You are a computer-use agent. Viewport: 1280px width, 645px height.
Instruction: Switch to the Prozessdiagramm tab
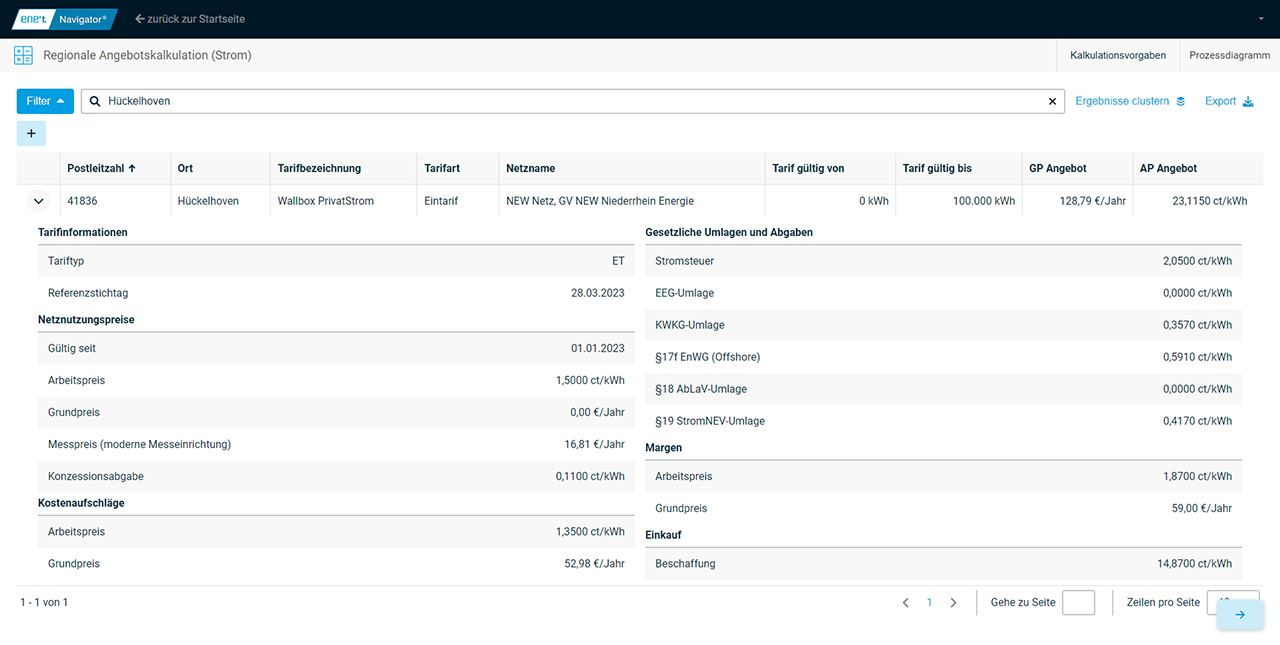pyautogui.click(x=1229, y=56)
